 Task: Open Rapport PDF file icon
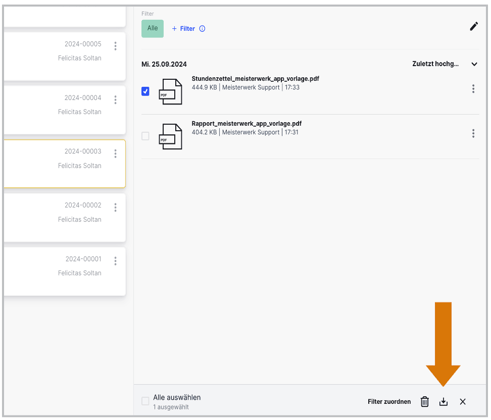coord(171,137)
